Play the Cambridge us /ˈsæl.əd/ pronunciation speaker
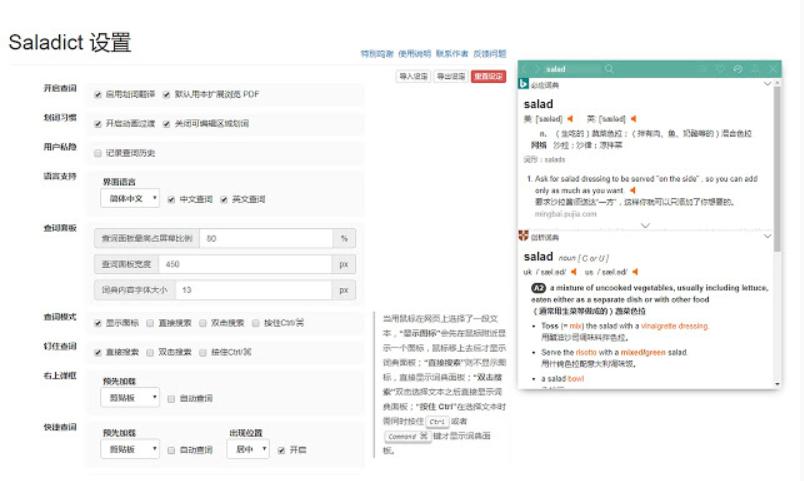 [x=635, y=272]
